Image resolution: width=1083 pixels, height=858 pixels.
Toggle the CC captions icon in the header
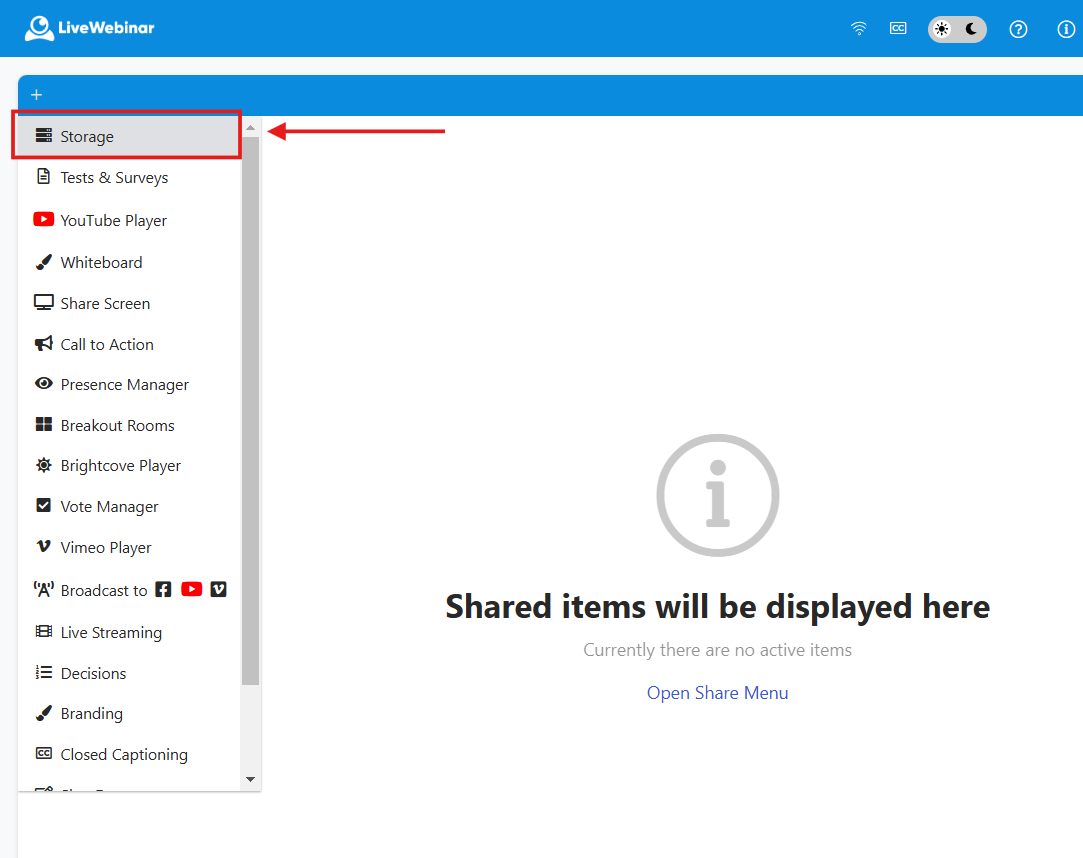[x=898, y=28]
